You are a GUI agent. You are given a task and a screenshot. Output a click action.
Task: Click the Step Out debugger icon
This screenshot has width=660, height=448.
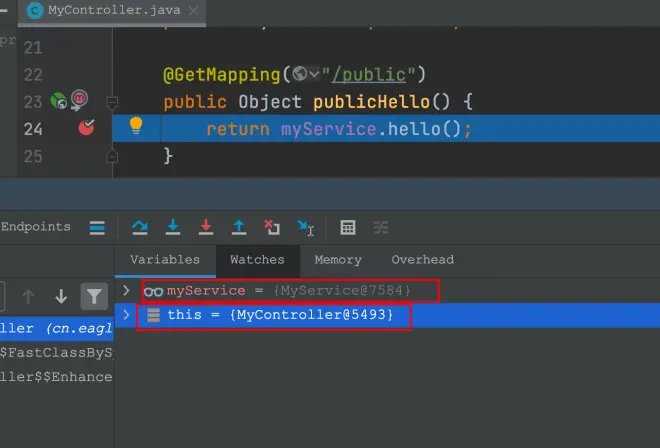[239, 227]
